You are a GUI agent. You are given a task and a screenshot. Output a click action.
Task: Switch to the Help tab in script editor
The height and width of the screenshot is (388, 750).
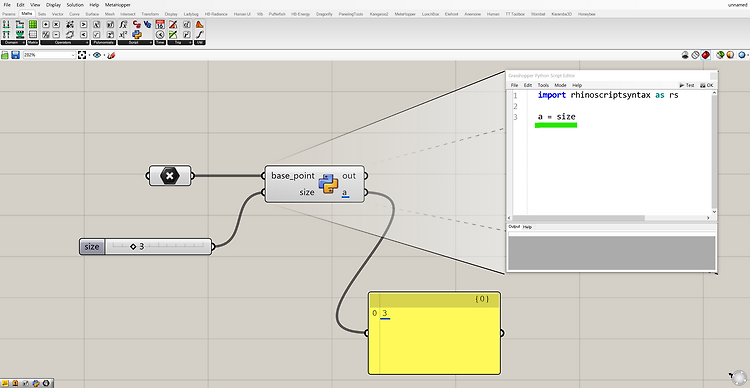pos(527,227)
